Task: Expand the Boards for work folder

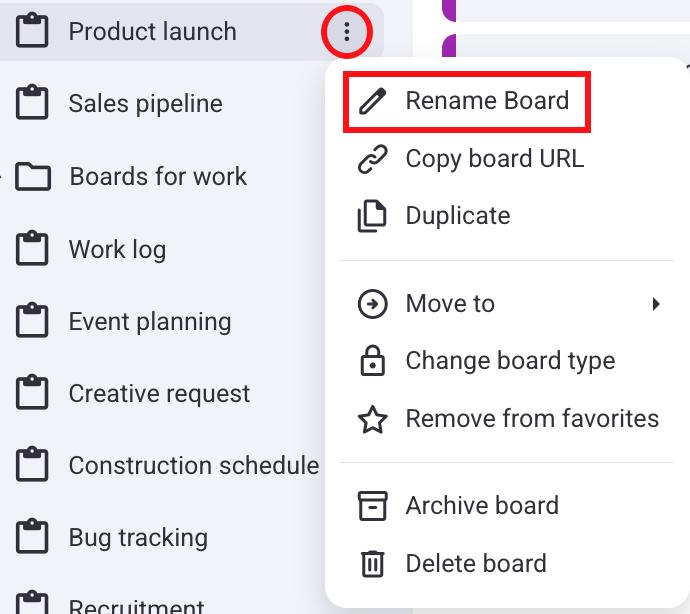Action: [x=4, y=177]
